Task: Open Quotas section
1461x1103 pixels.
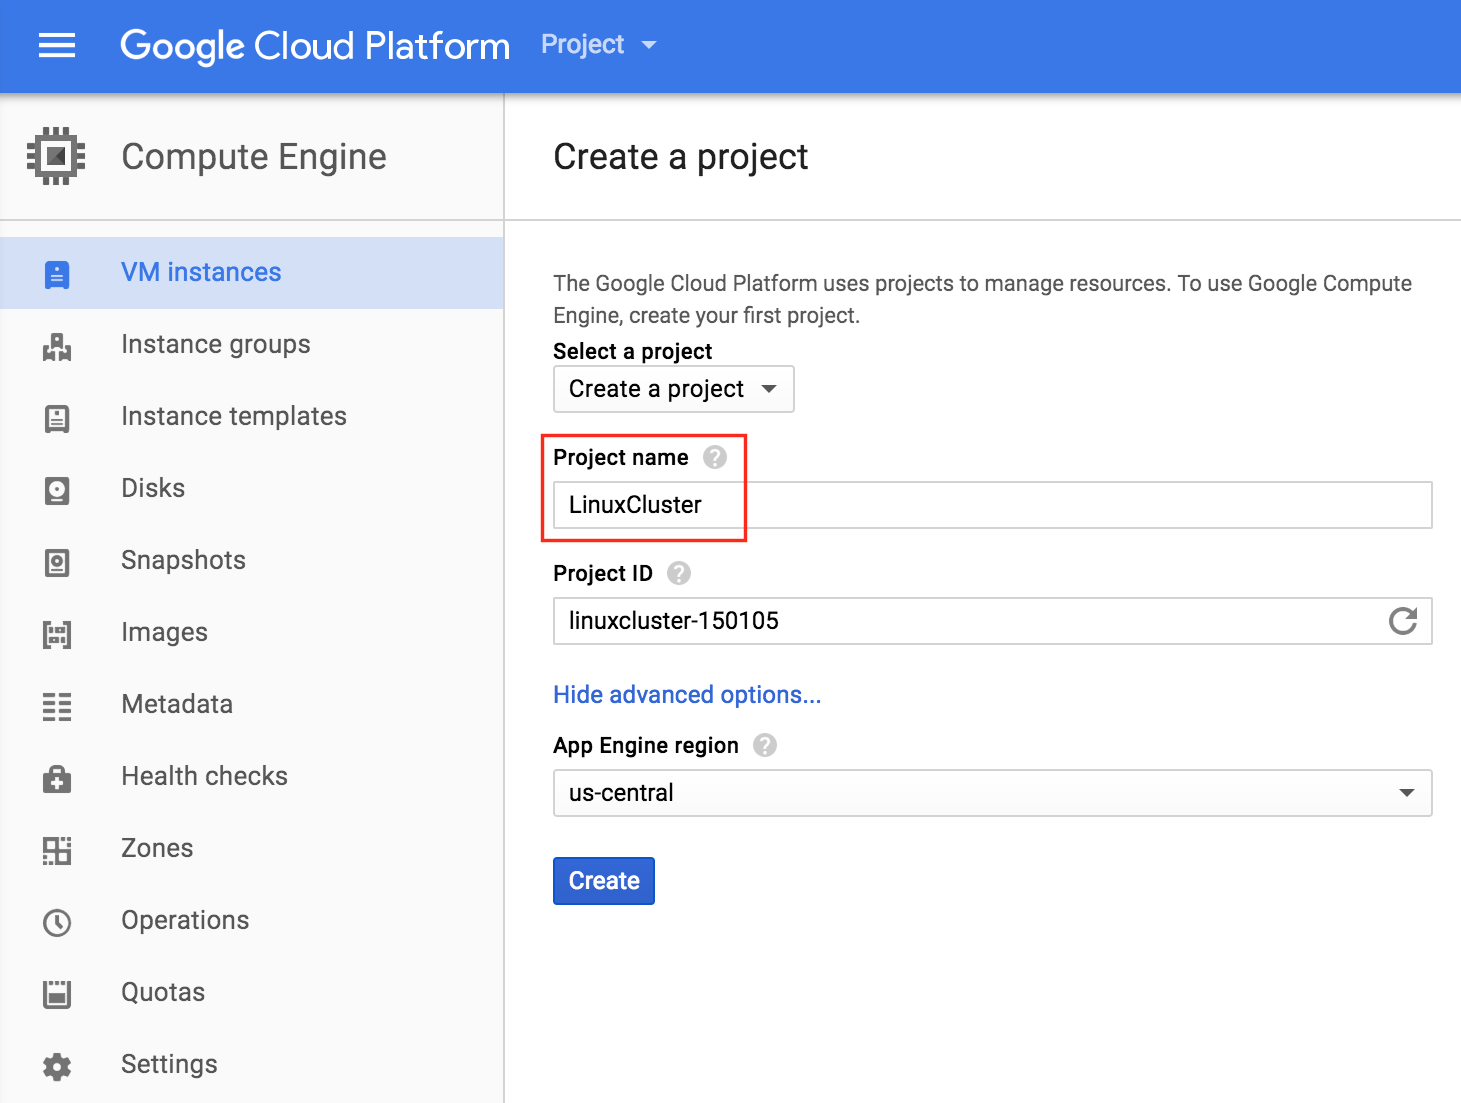Action: click(252, 993)
